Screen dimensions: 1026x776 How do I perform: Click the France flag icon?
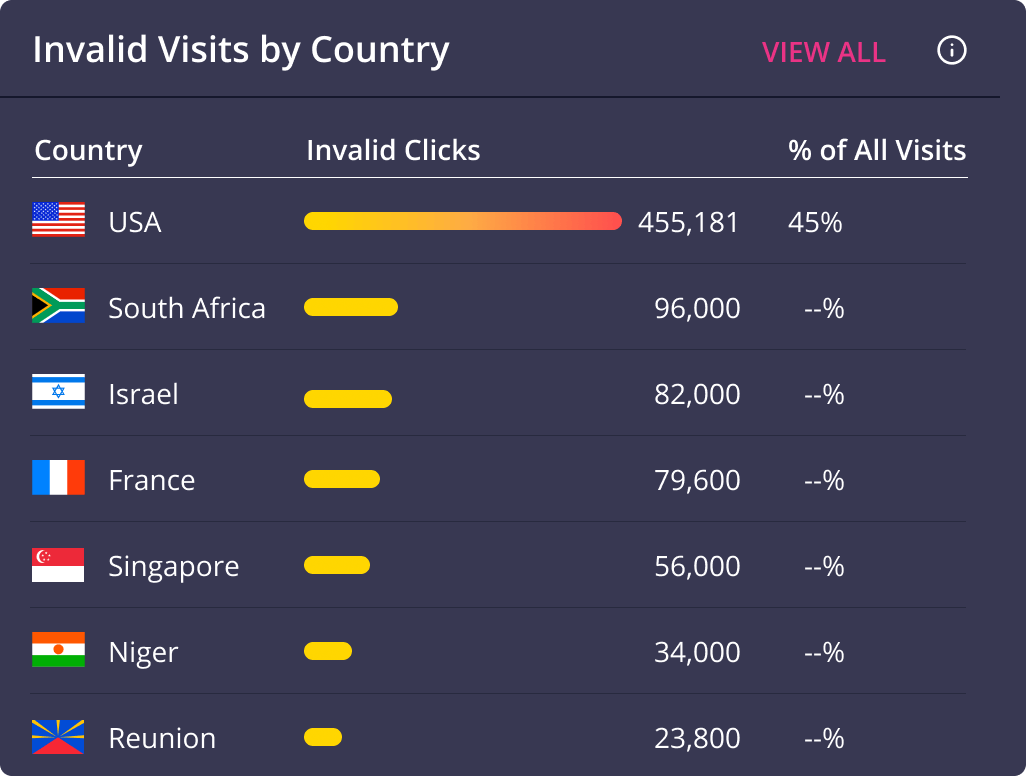click(58, 478)
